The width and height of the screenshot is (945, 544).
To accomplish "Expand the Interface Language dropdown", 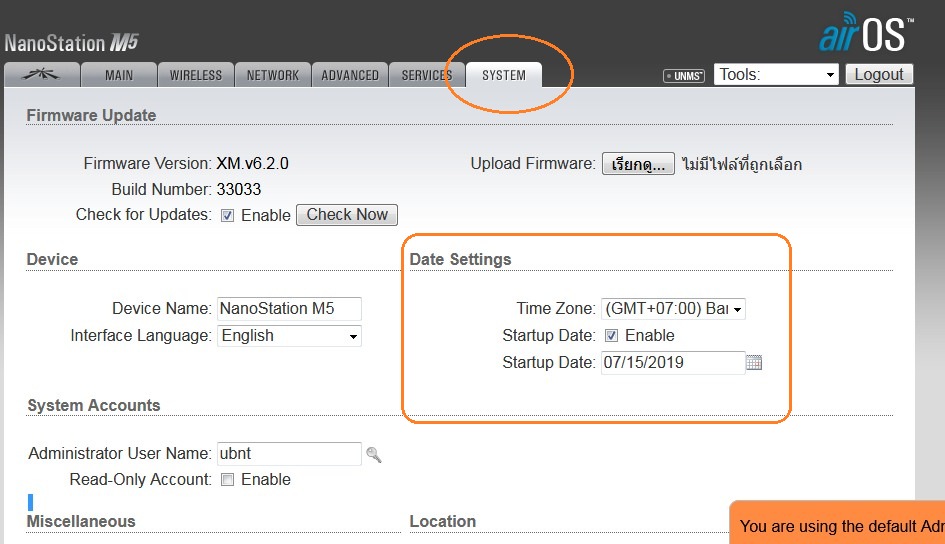I will 289,336.
